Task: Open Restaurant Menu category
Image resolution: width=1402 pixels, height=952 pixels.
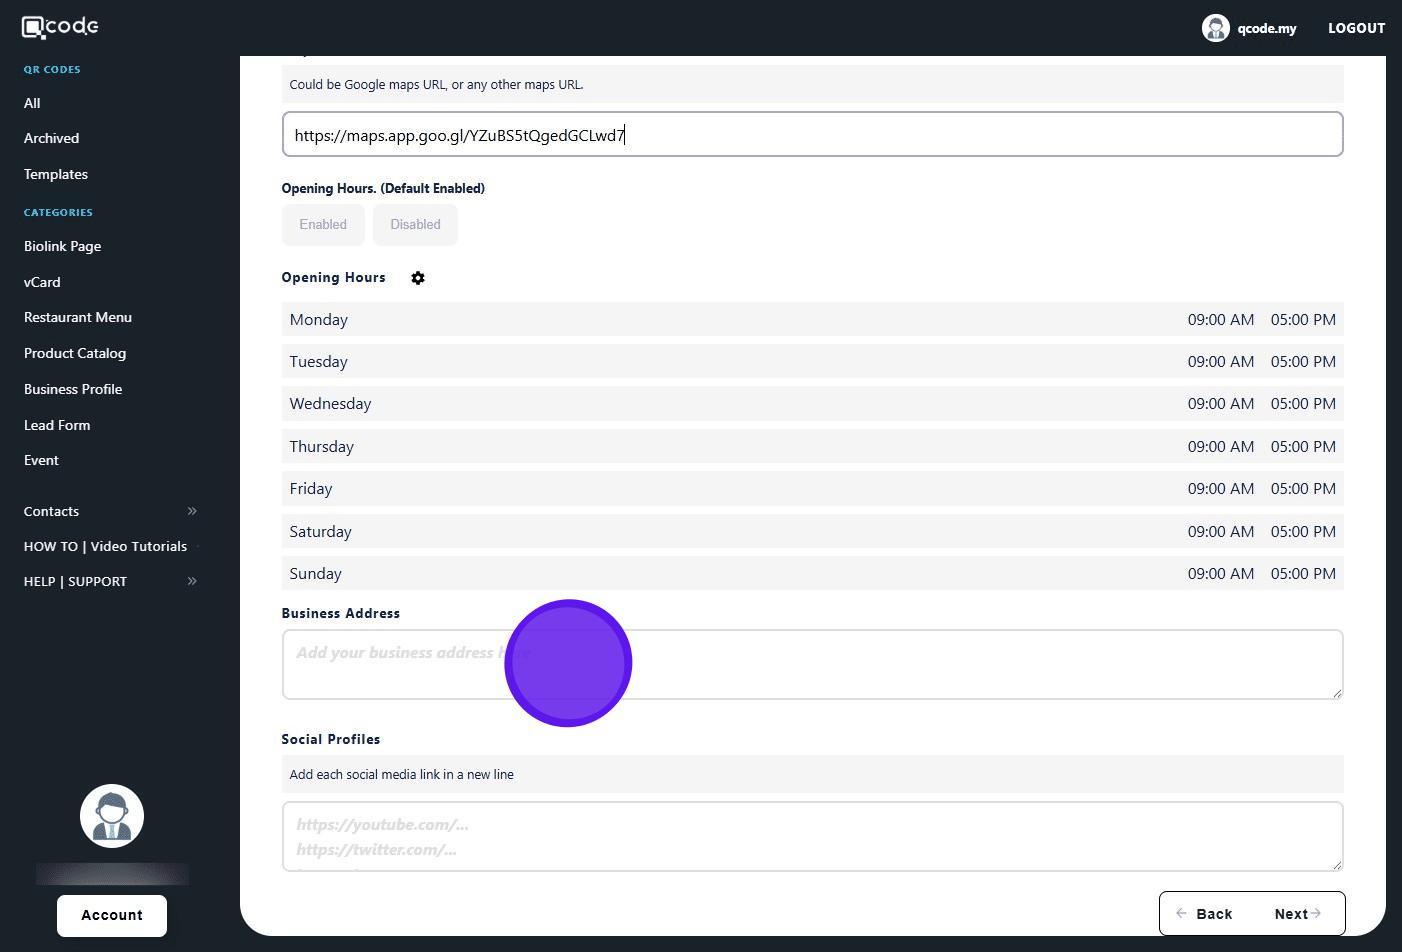Action: pos(78,317)
